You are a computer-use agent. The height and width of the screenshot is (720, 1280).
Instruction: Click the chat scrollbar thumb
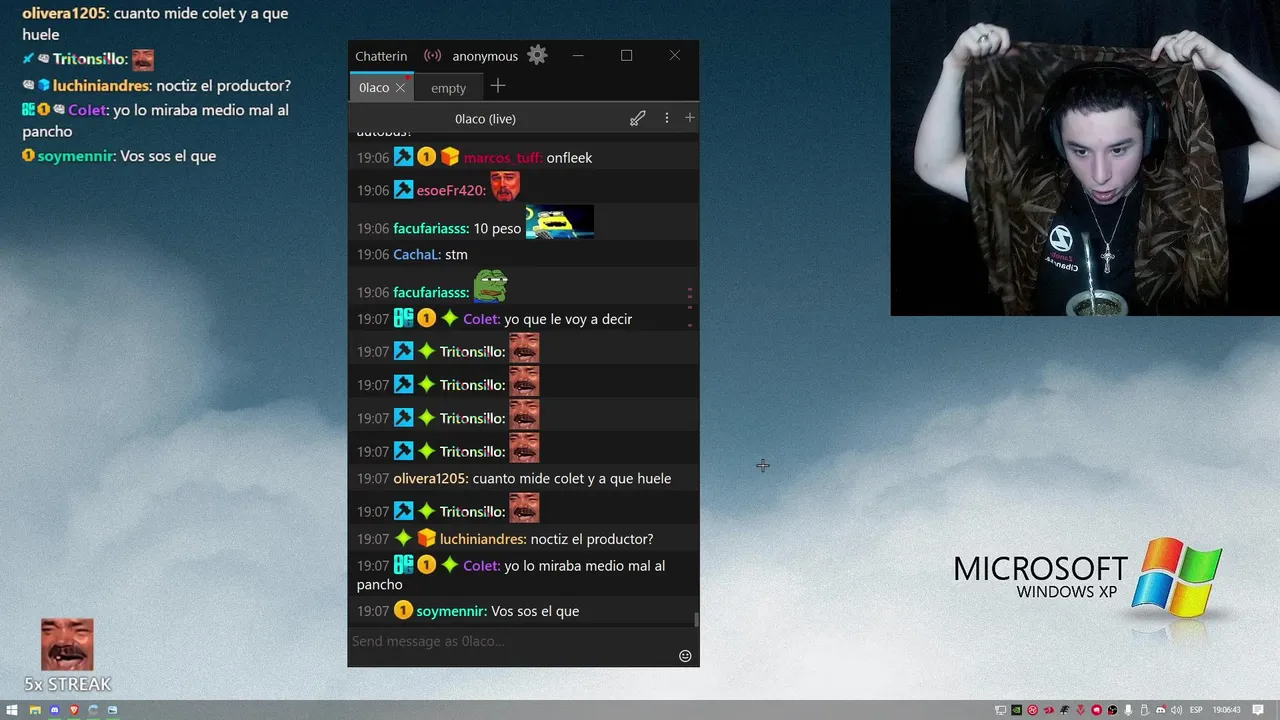[x=696, y=620]
